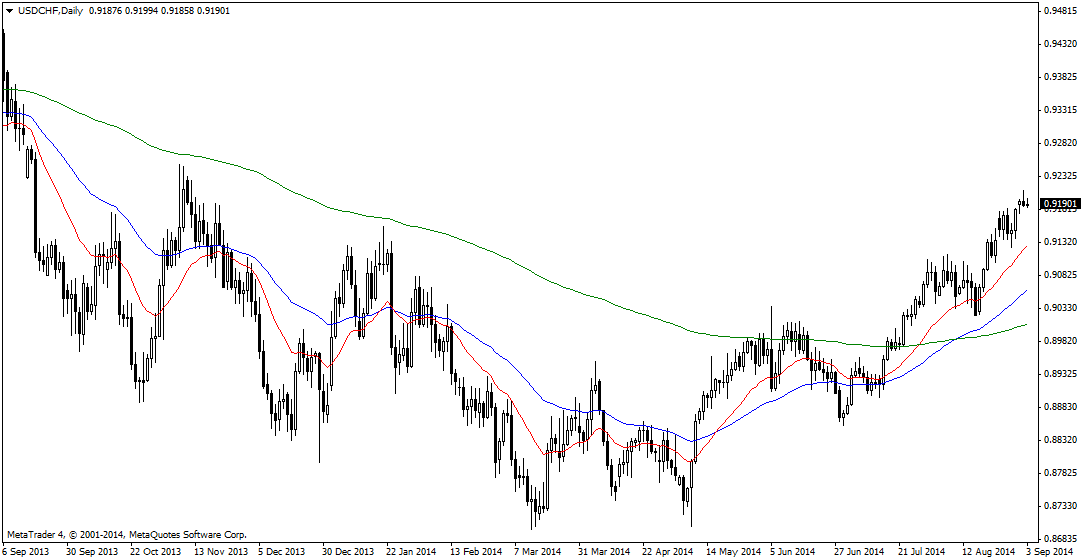Screen dimensions: 1081x560
Task: Click the 5 Dec 2013 date label
Action: [x=282, y=551]
